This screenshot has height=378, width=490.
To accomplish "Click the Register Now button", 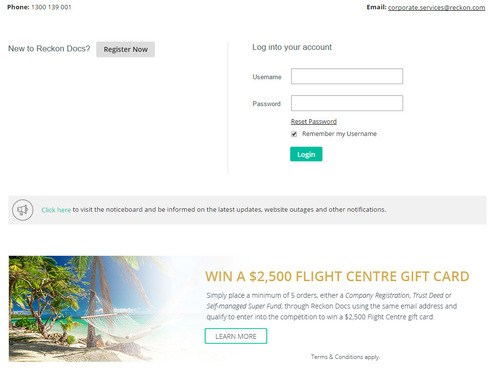I will click(x=125, y=49).
